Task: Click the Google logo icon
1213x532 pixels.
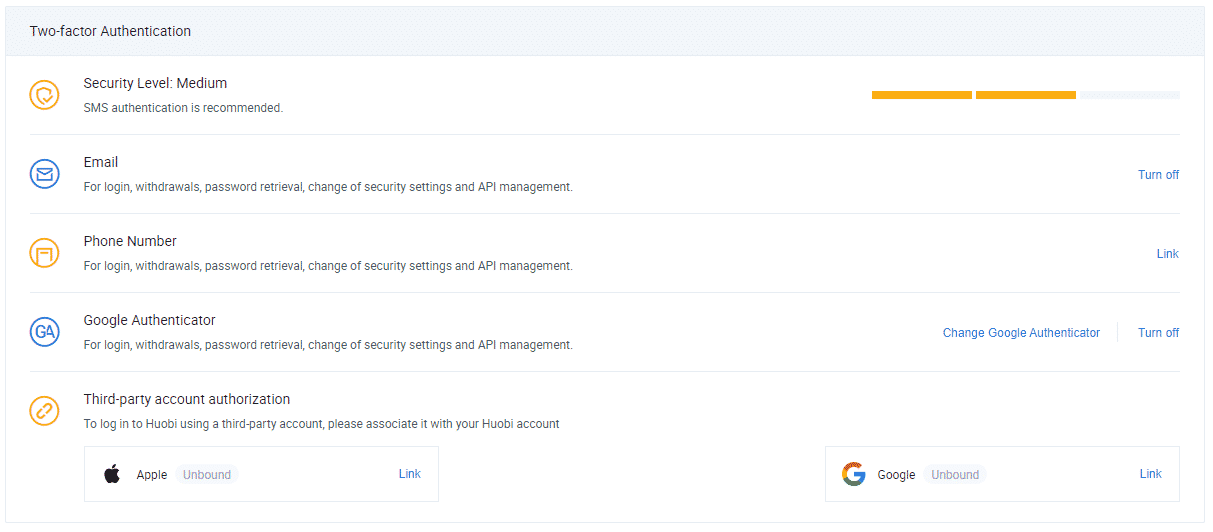Action: click(853, 474)
